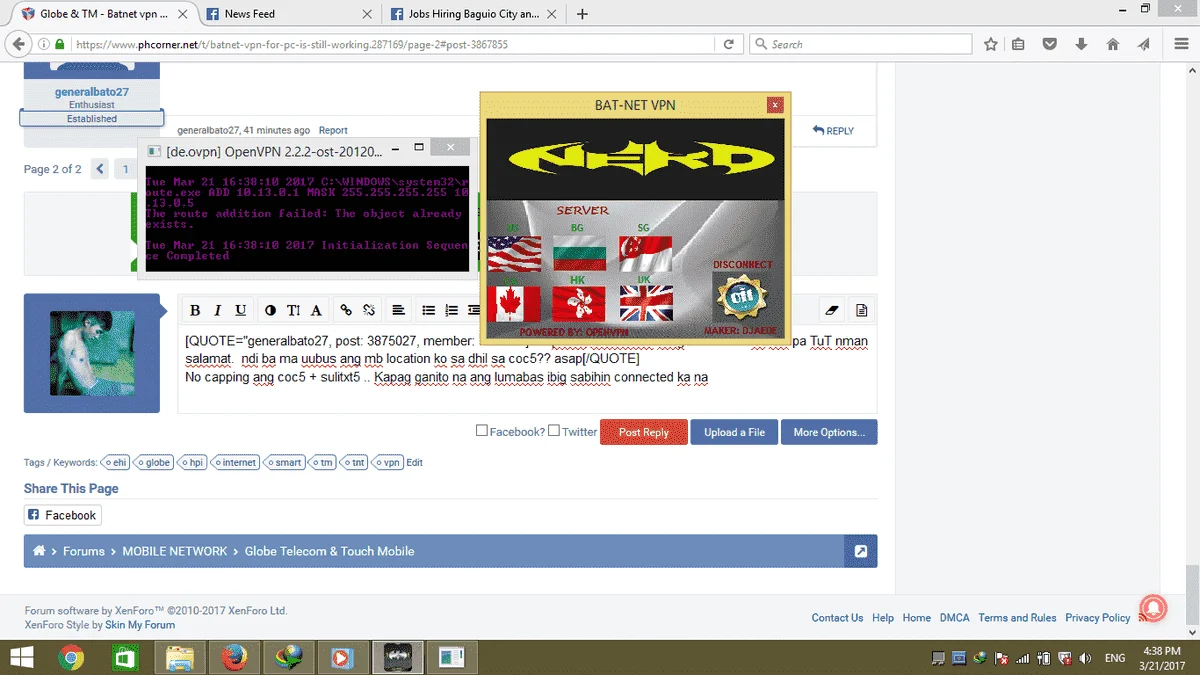This screenshot has width=1200, height=675.
Task: Apply underline formatting in reply editor
Action: (241, 310)
